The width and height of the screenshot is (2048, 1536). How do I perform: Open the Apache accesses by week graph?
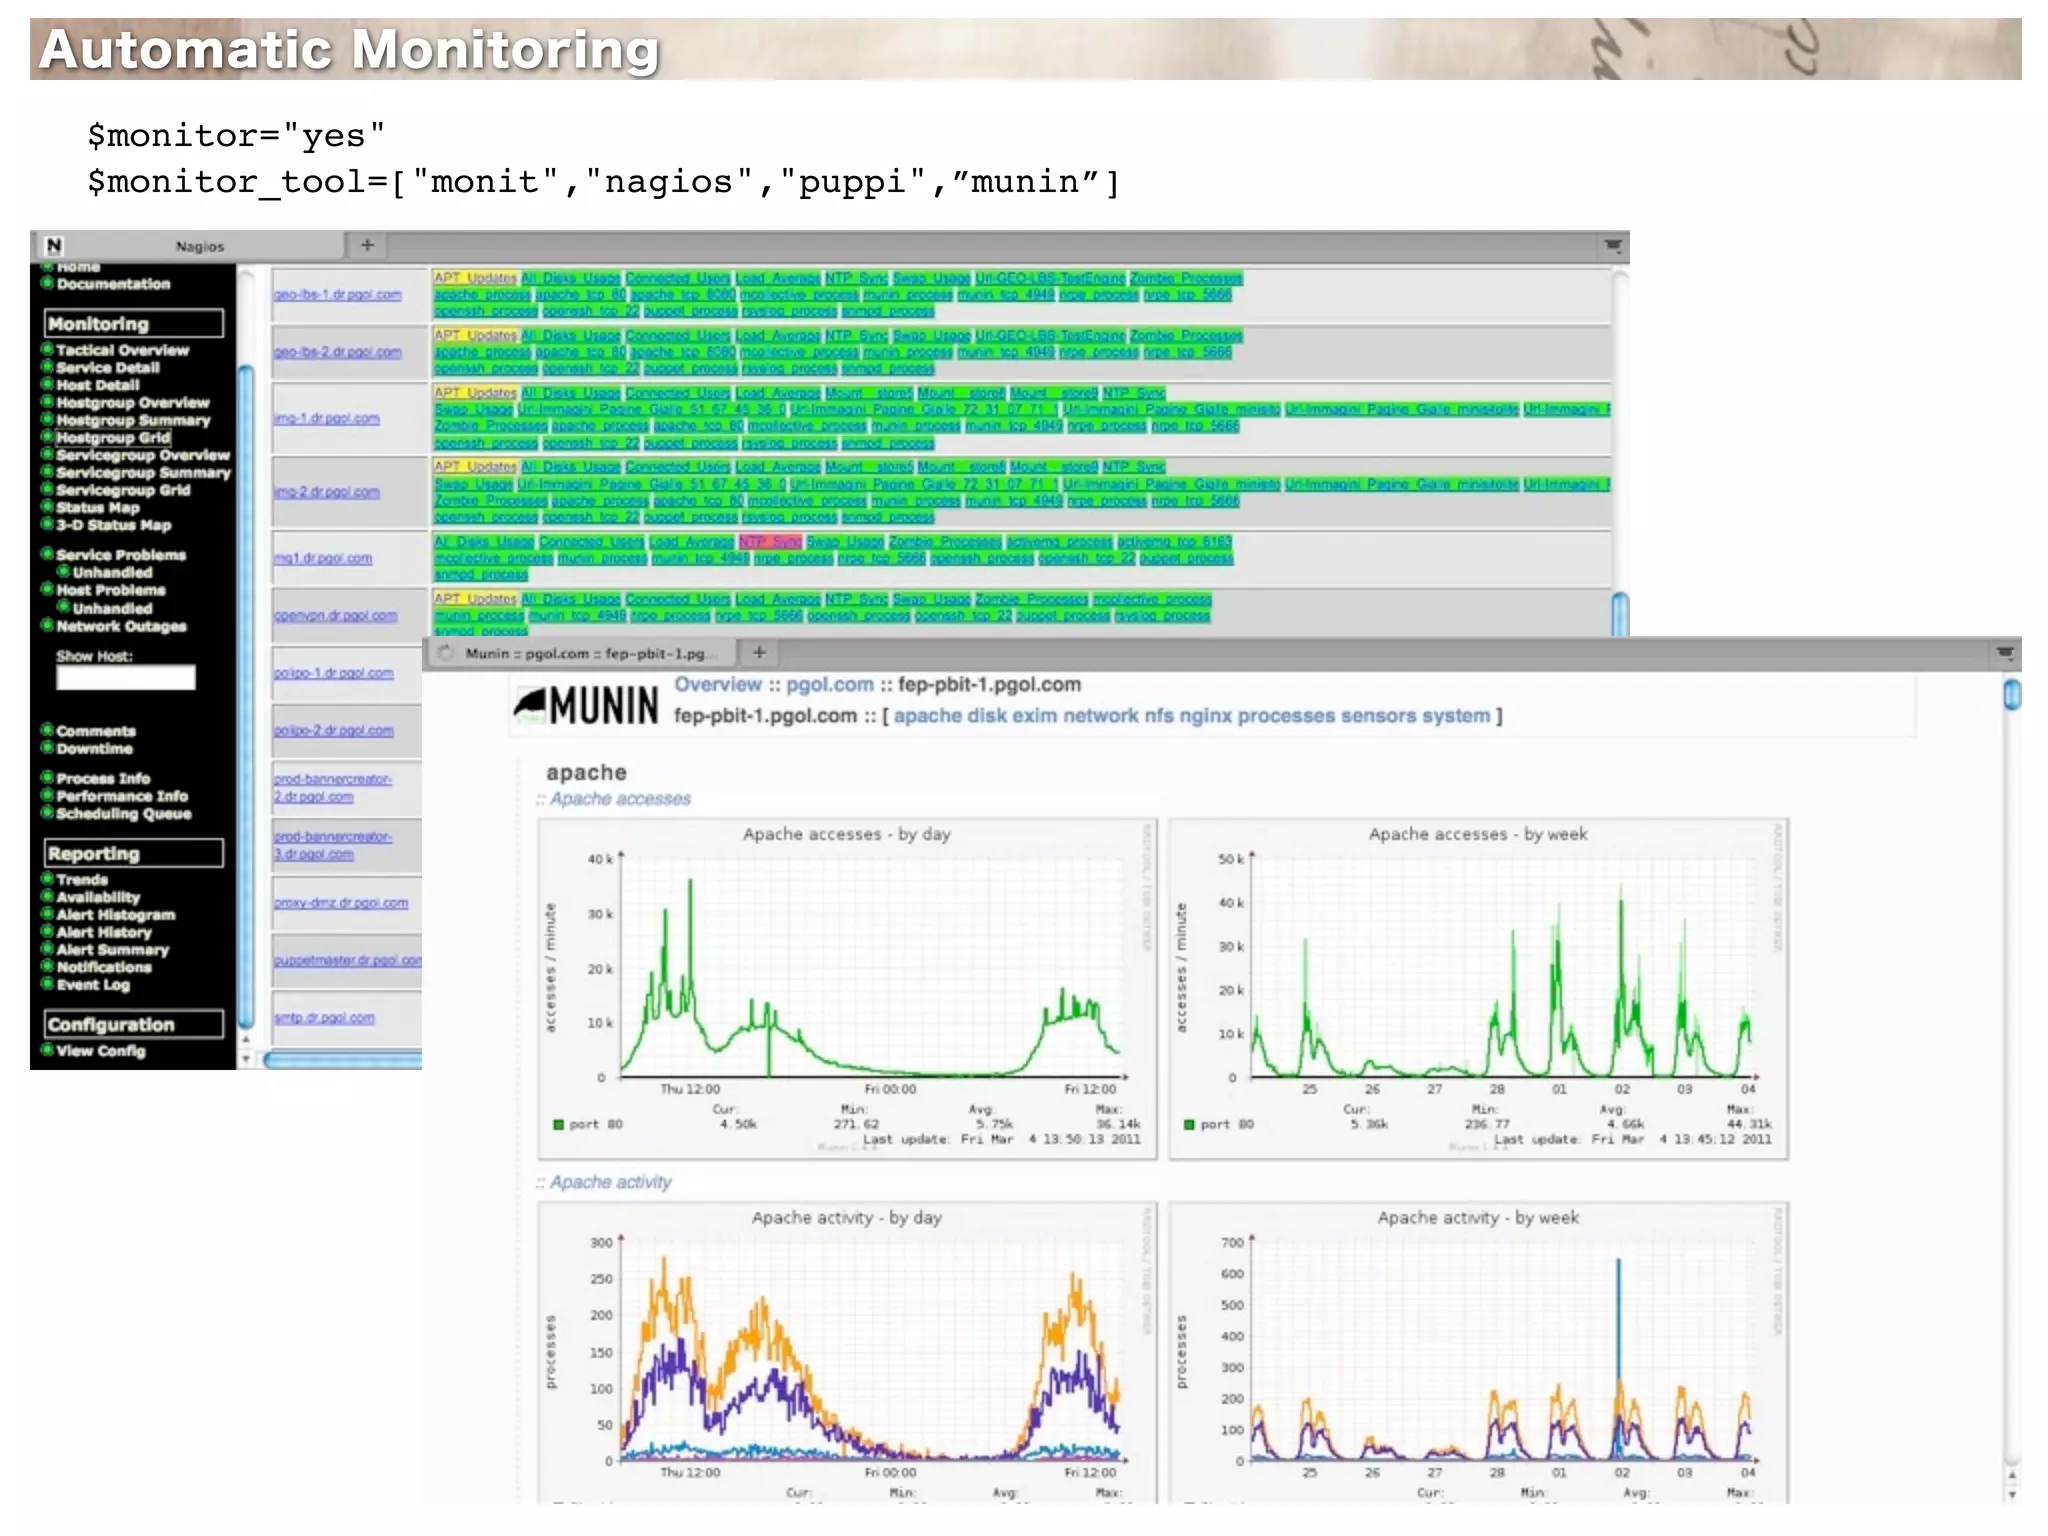pyautogui.click(x=1478, y=990)
